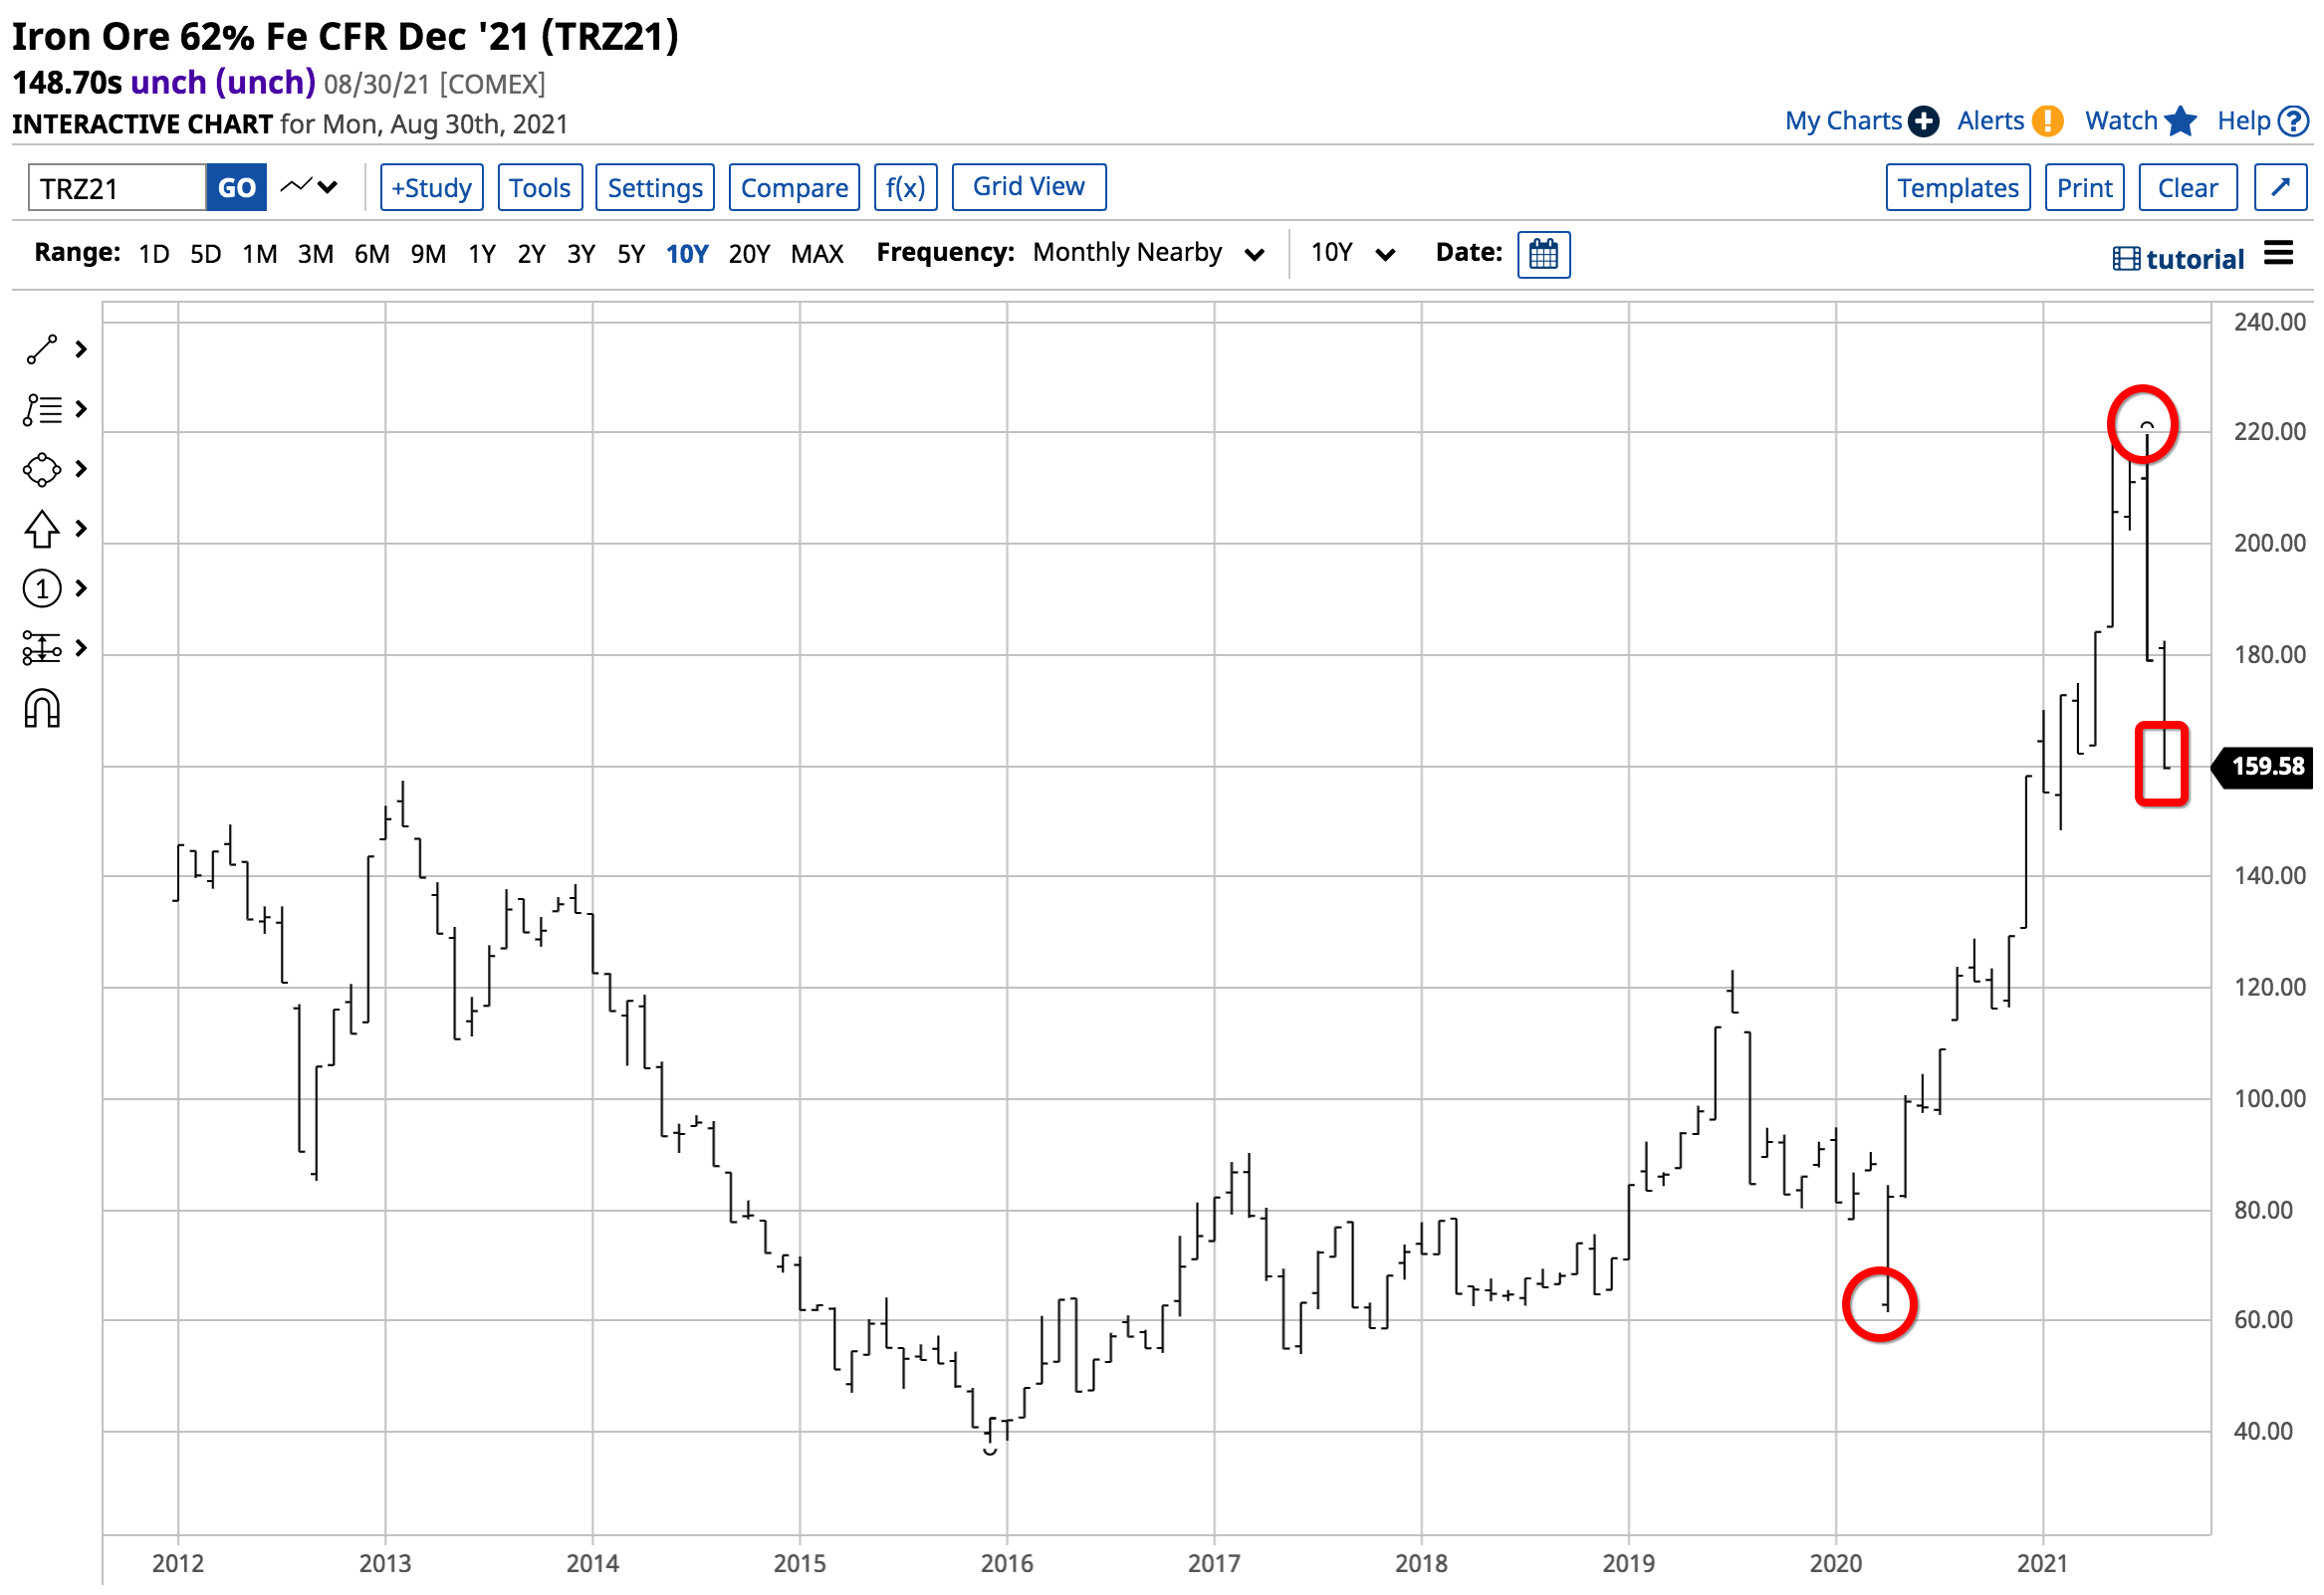The image size is (2324, 1595).
Task: Click the exclamation icon beside Alerts
Action: click(2049, 121)
